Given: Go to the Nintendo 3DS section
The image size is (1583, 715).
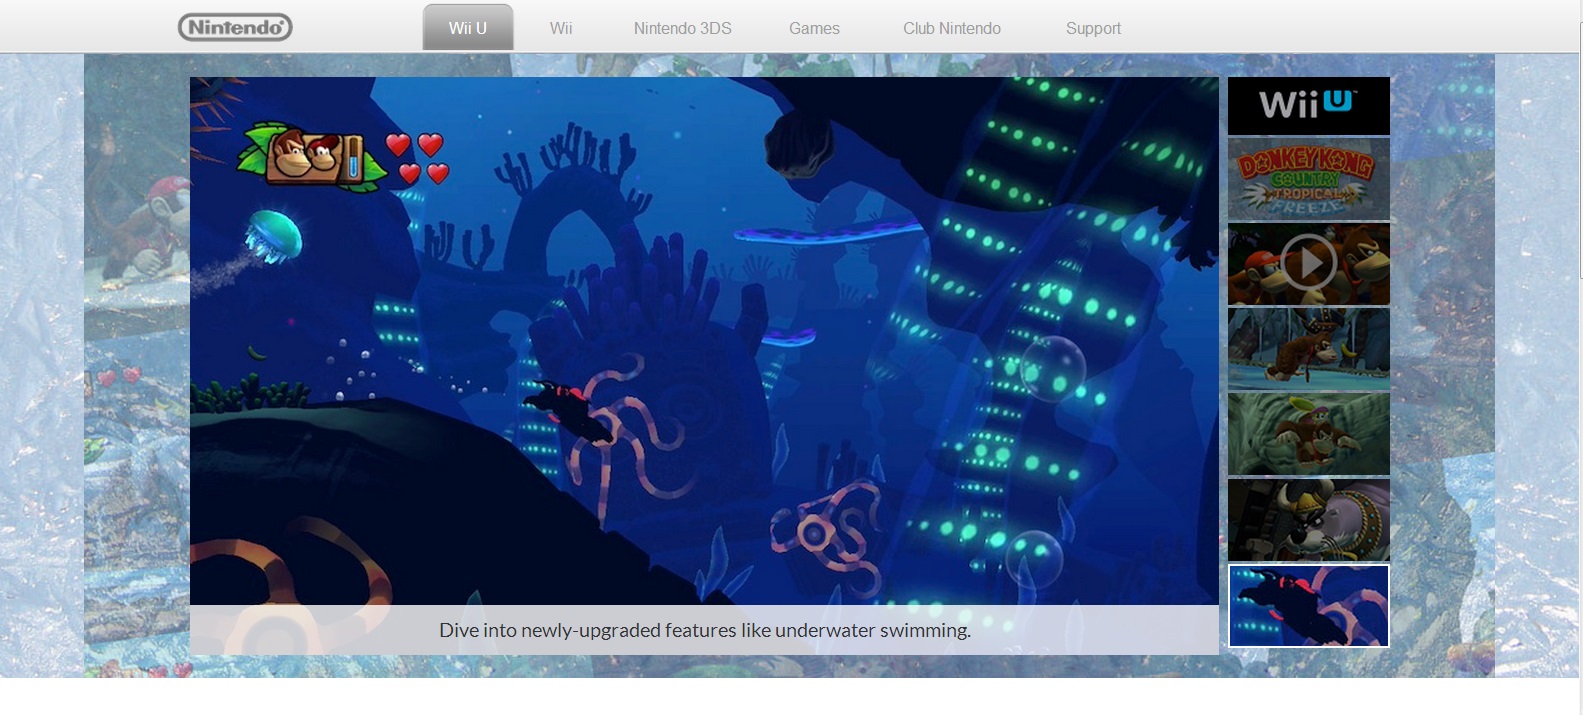Looking at the screenshot, I should tap(682, 28).
